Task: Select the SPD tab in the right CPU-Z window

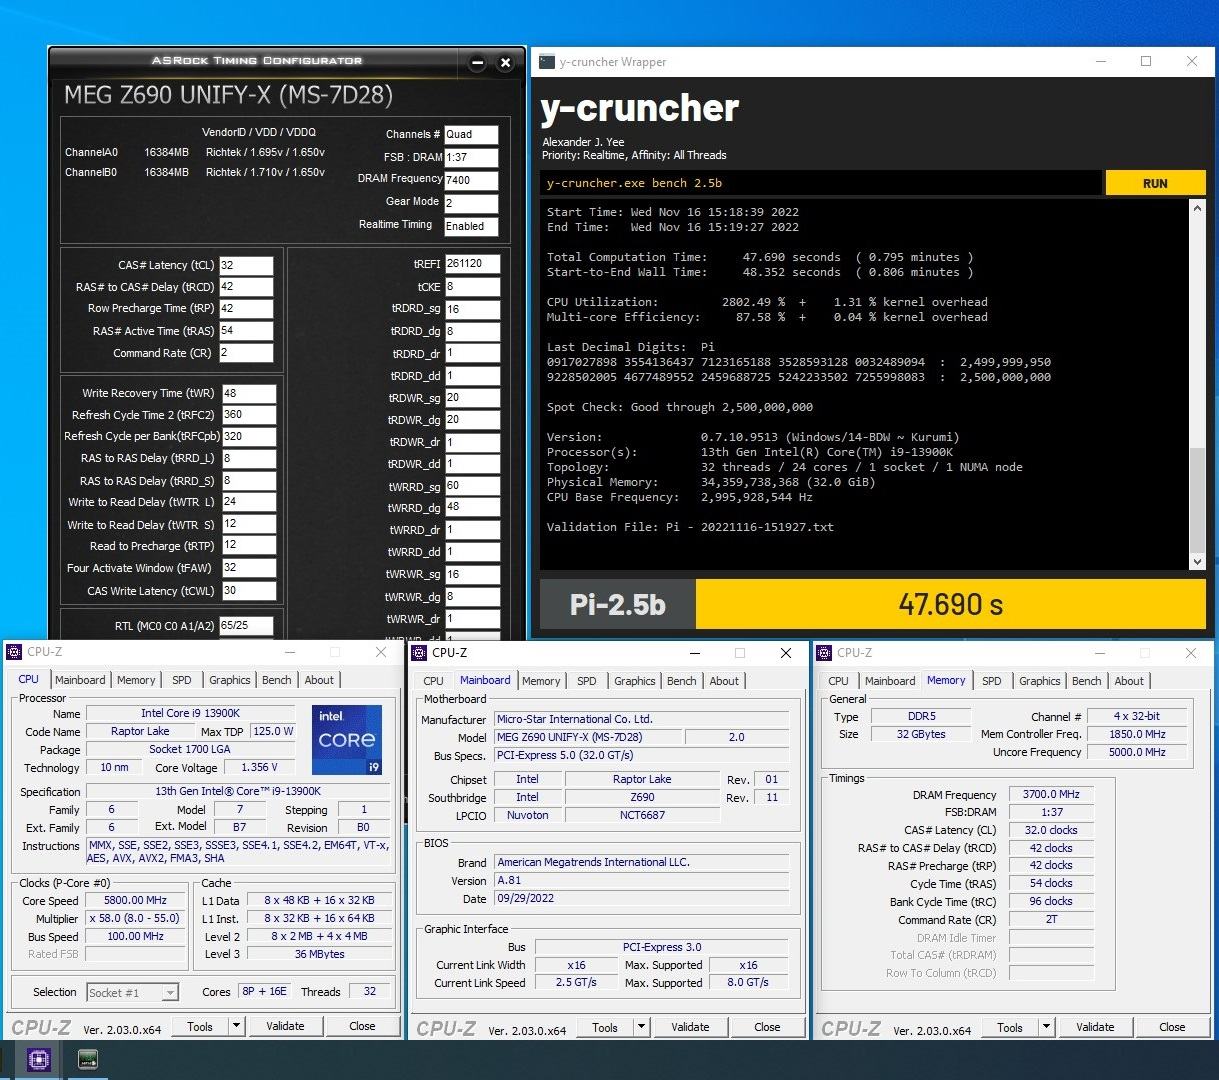Action: (992, 681)
